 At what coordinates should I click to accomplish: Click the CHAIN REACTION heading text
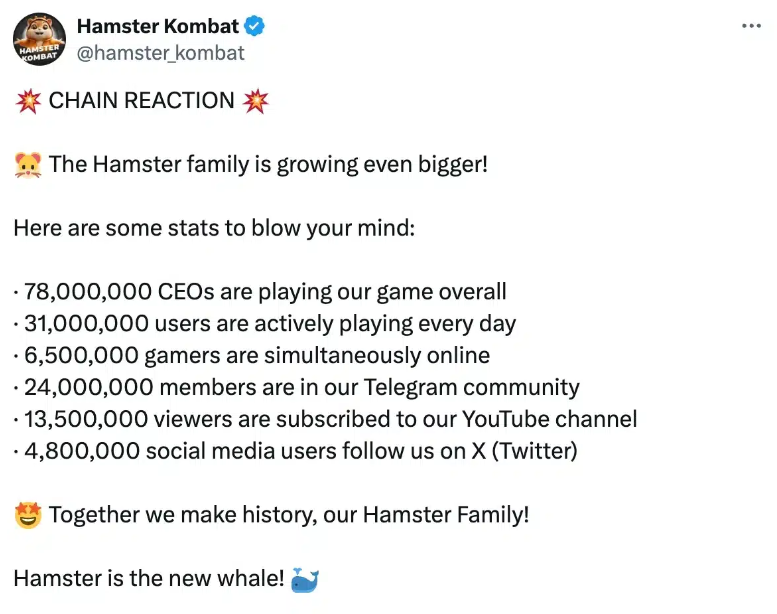[x=141, y=101]
